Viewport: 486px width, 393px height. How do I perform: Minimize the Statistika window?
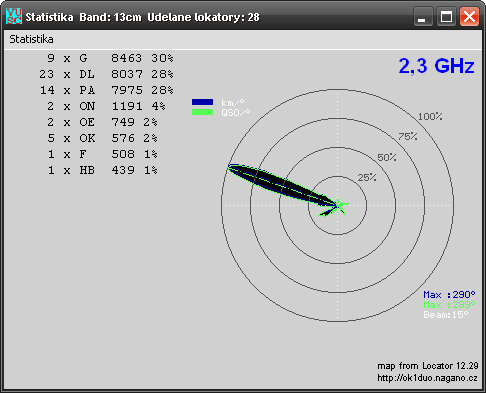coord(423,16)
